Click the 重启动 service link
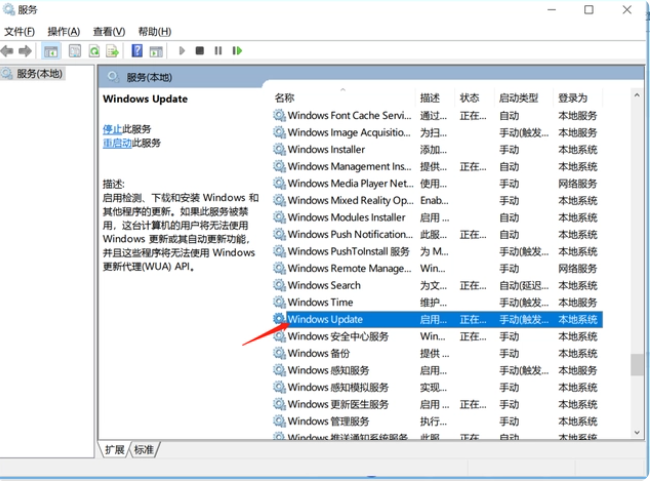The width and height of the screenshot is (651, 481). [x=117, y=143]
